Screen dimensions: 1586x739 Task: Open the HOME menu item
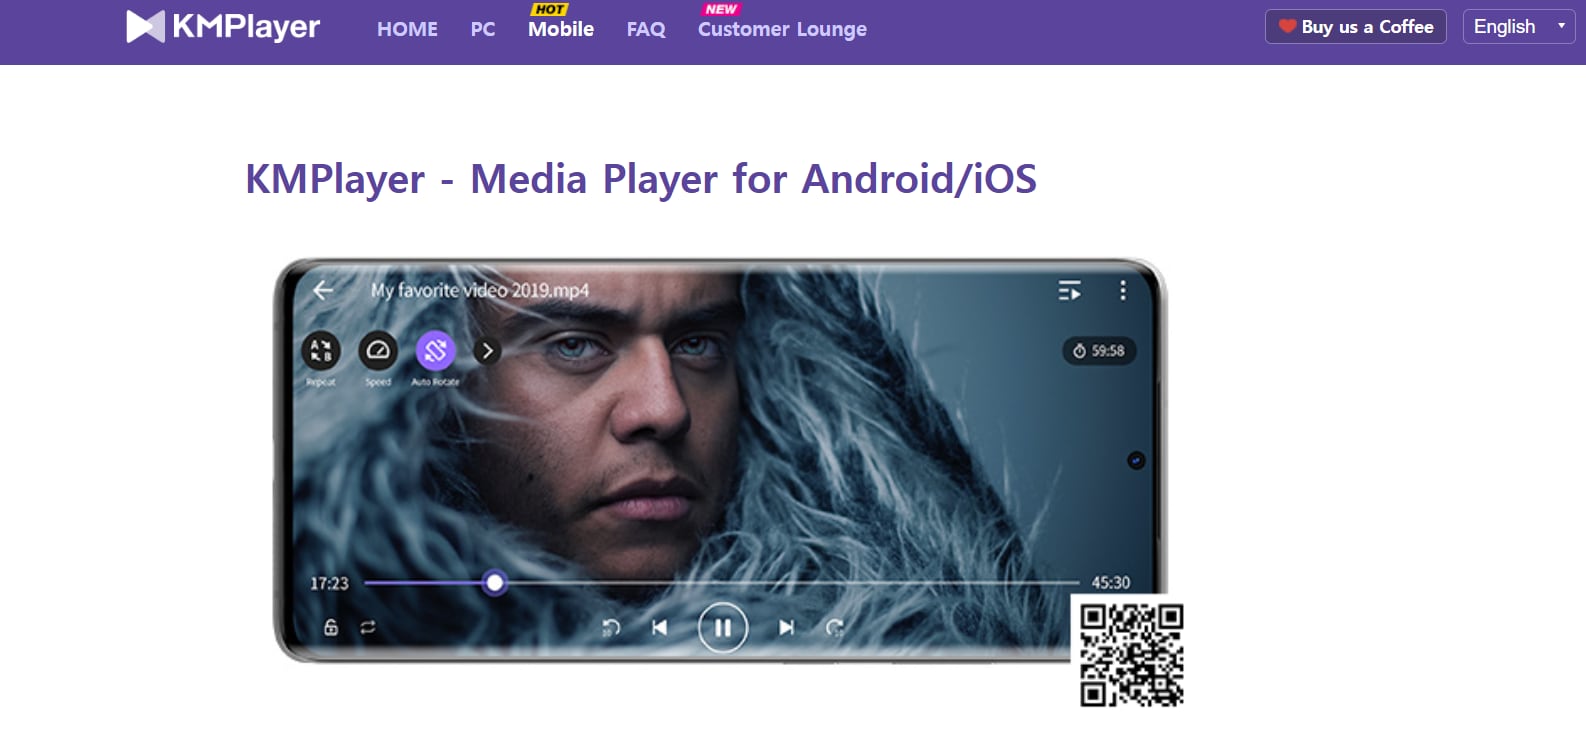coord(407,29)
